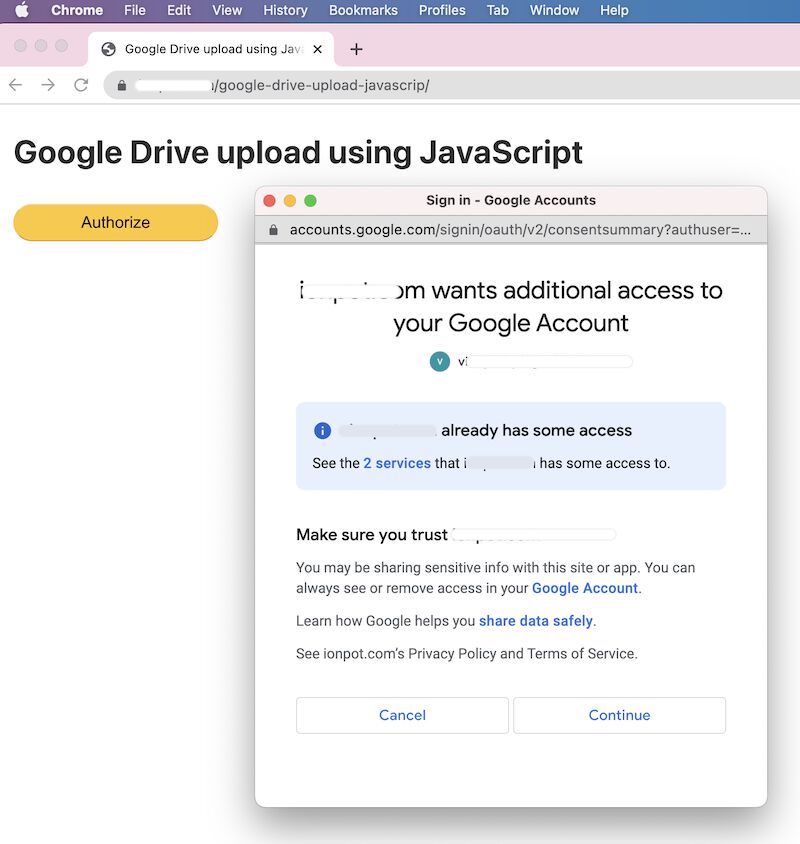The image size is (800, 844).
Task: Click Cancel in the consent dialog
Action: click(402, 715)
